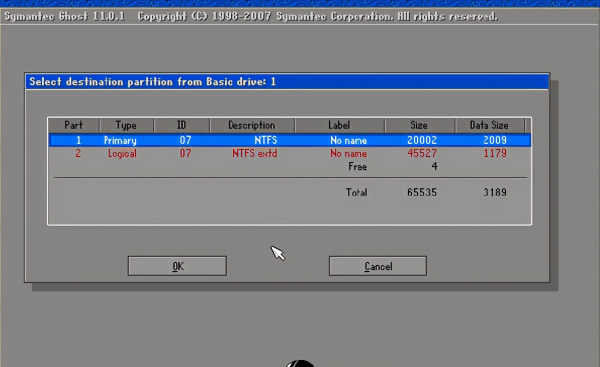Click the data size value 2009
600x367 pixels.
coord(495,140)
